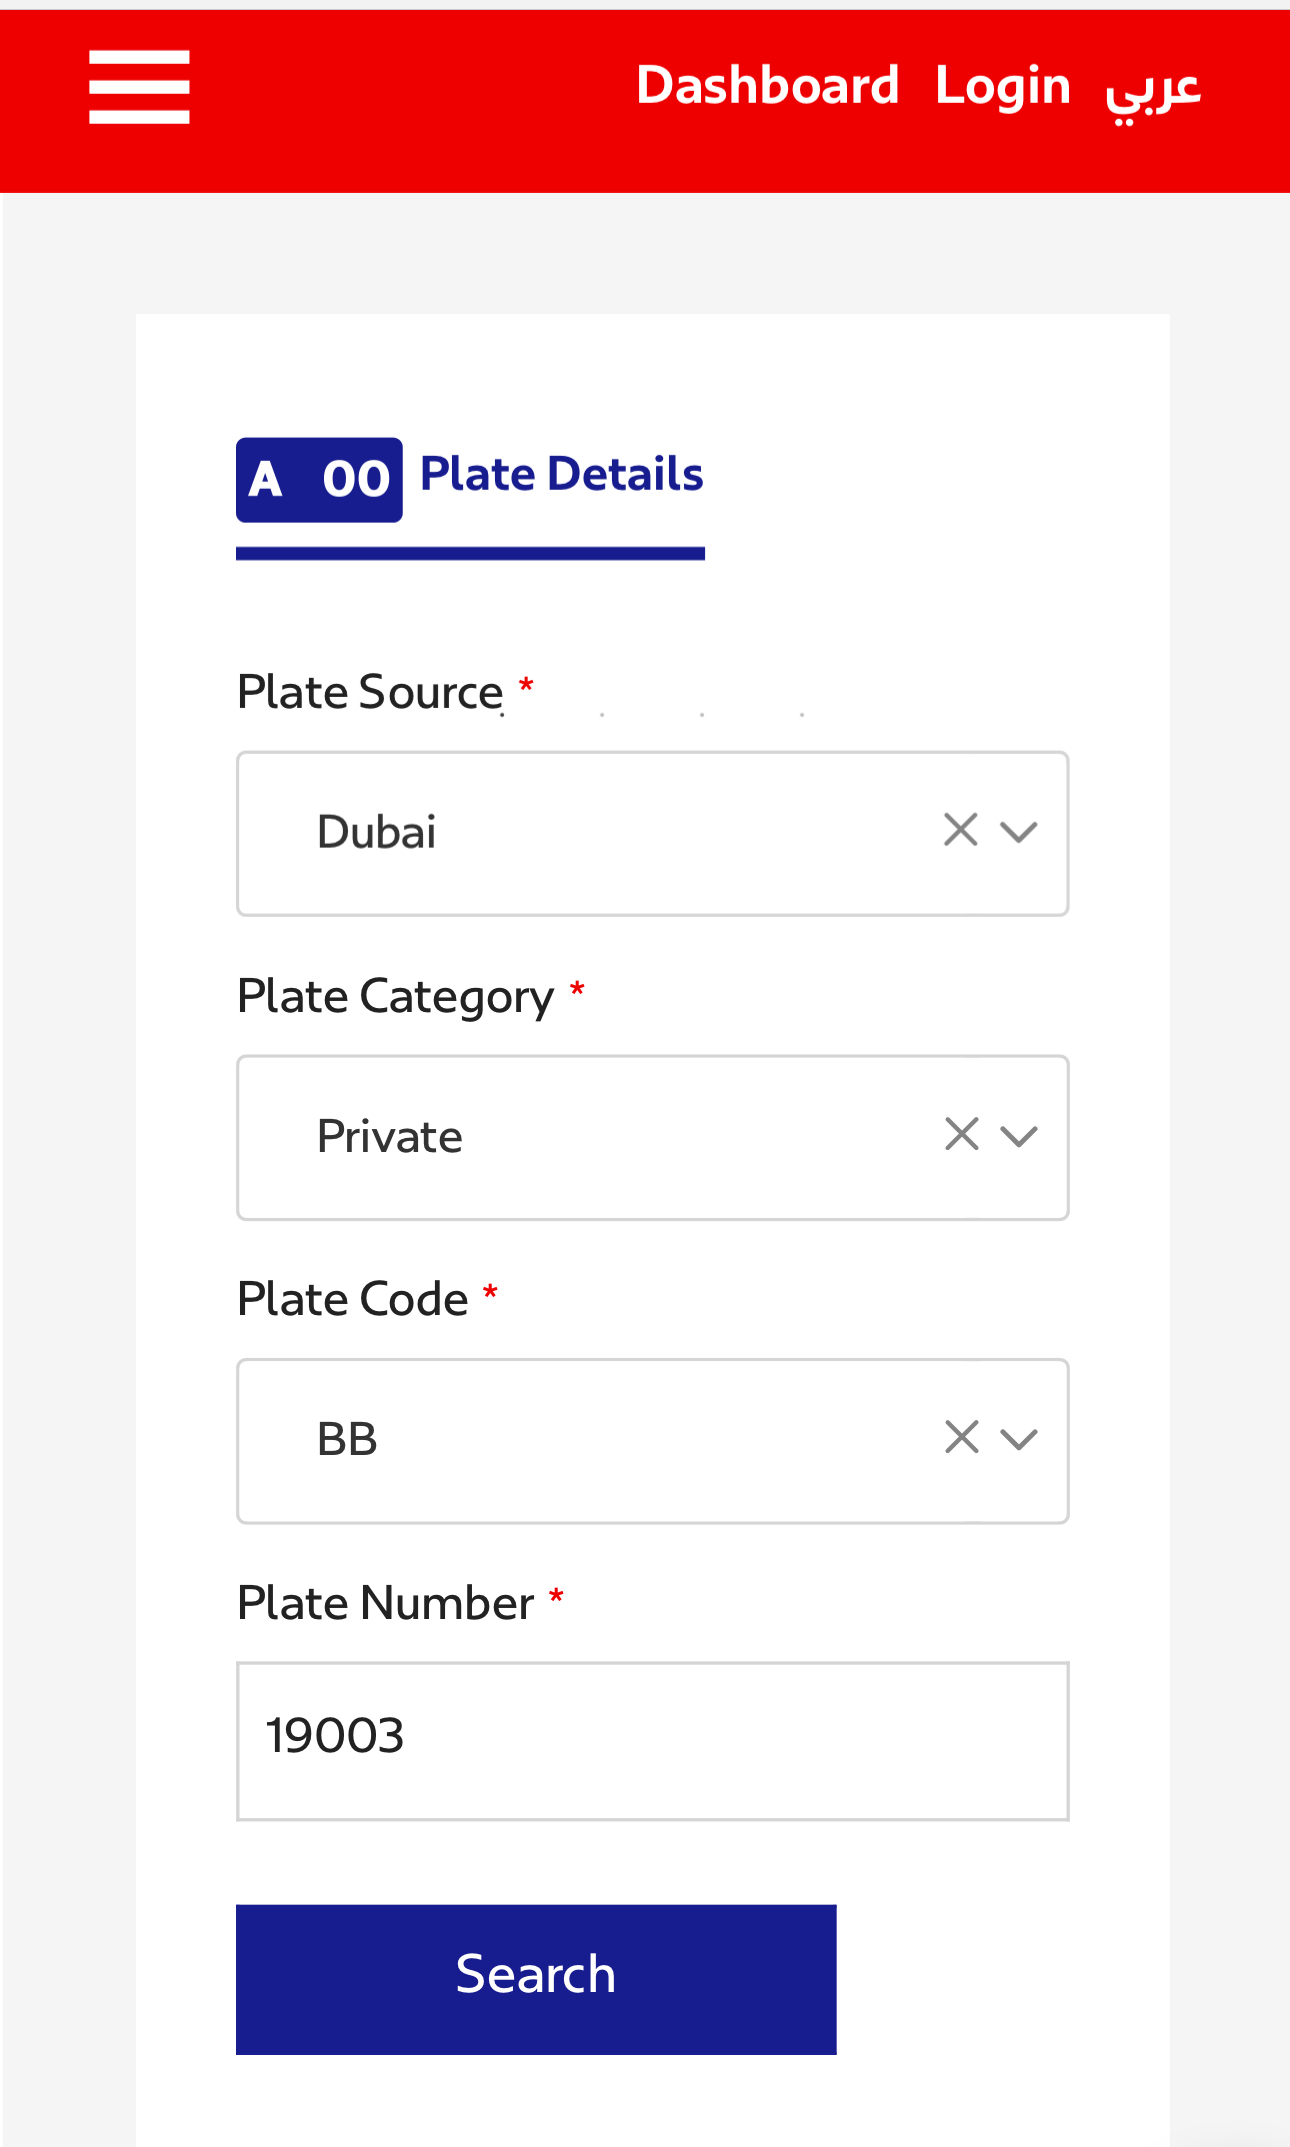The height and width of the screenshot is (2147, 1290).
Task: Click the Plate Category label
Action: tap(395, 997)
